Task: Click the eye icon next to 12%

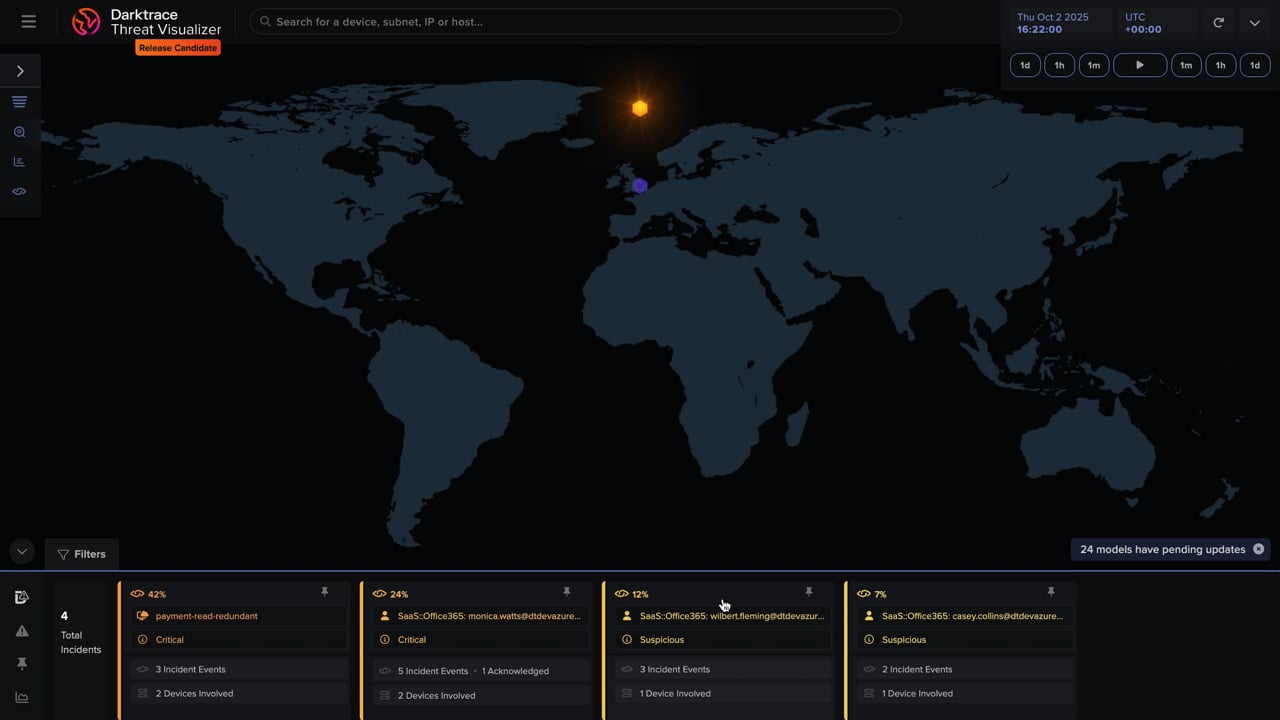Action: [622, 594]
